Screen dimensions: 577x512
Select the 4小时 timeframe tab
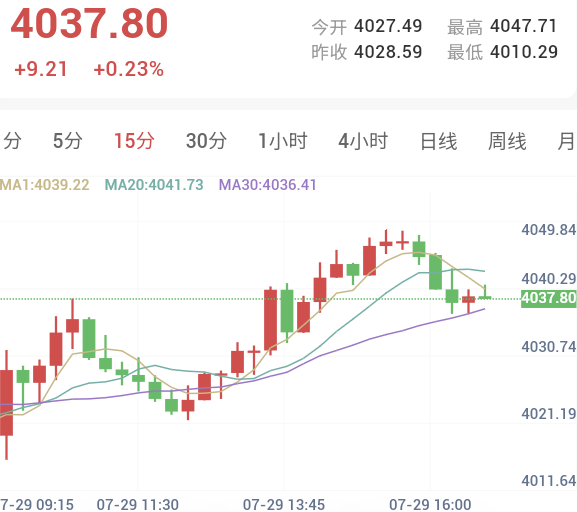363,141
